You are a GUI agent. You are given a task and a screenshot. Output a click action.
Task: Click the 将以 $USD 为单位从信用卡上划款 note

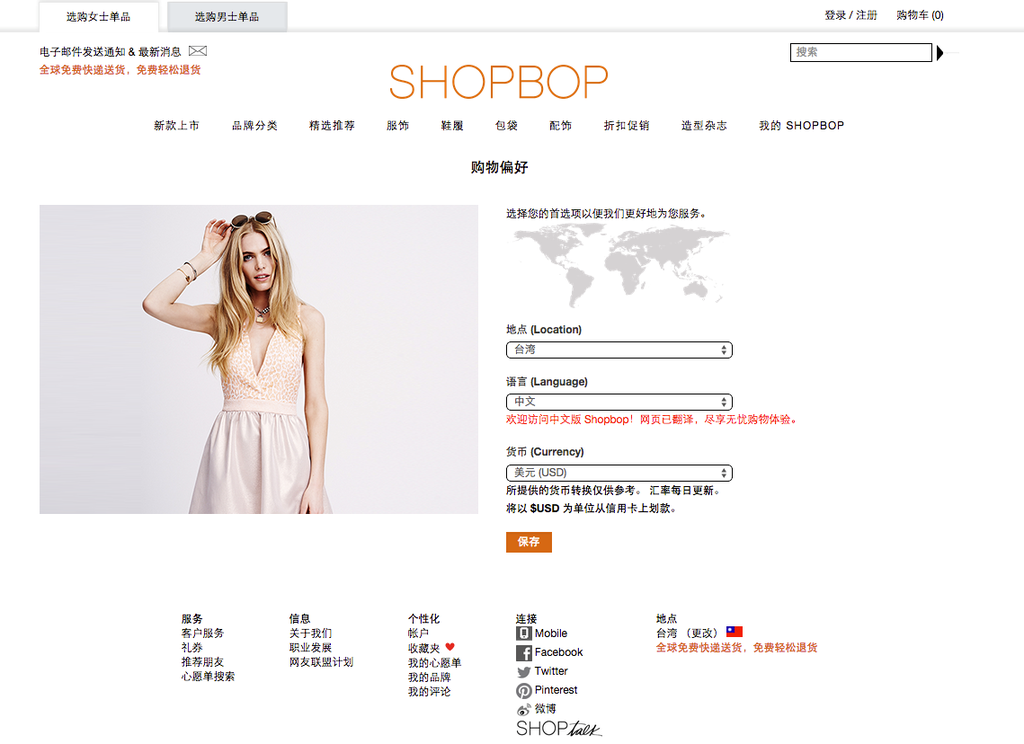[x=591, y=508]
